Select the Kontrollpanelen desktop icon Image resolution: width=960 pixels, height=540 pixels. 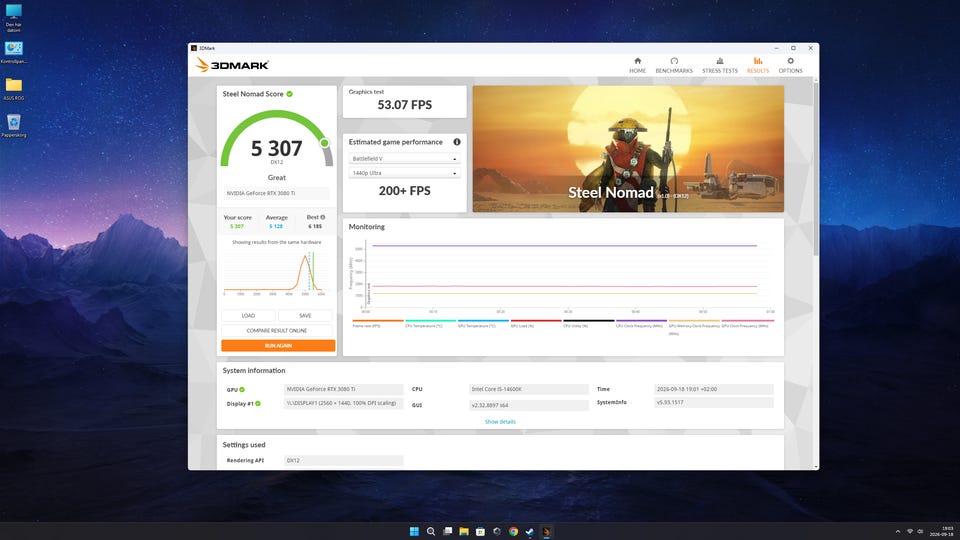(13, 52)
